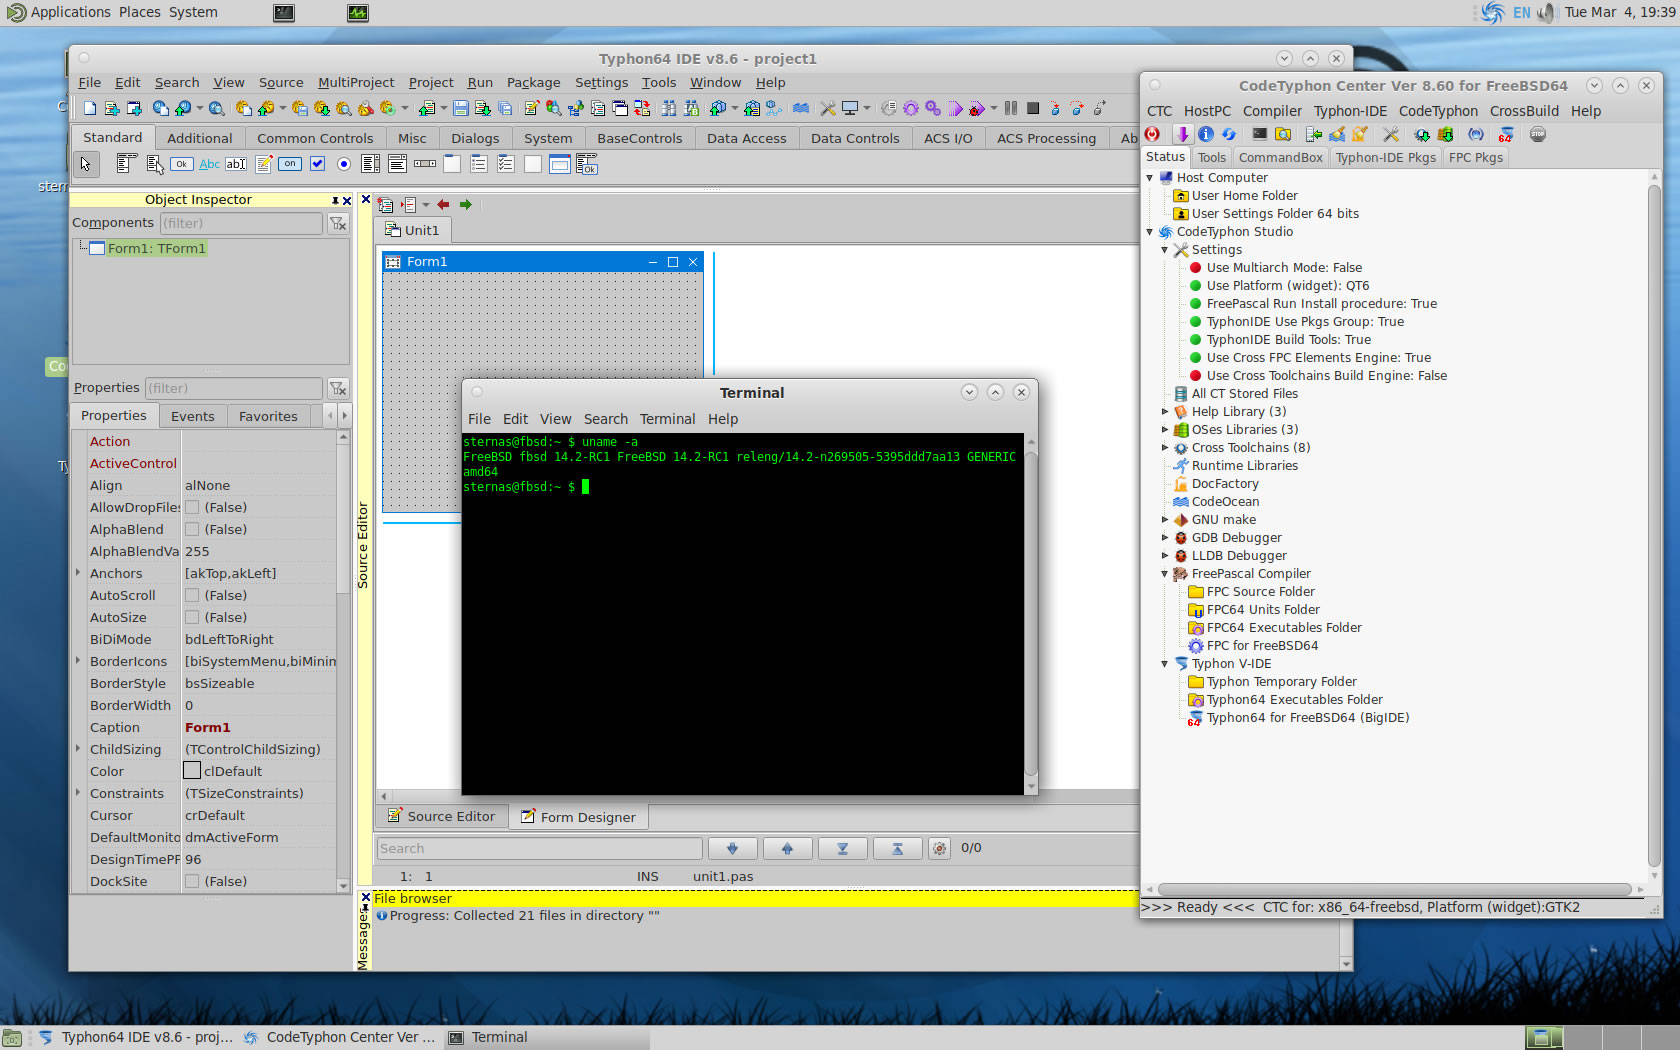Collapse the FreePascal Compiler tree node
The image size is (1680, 1050).
click(1165, 573)
